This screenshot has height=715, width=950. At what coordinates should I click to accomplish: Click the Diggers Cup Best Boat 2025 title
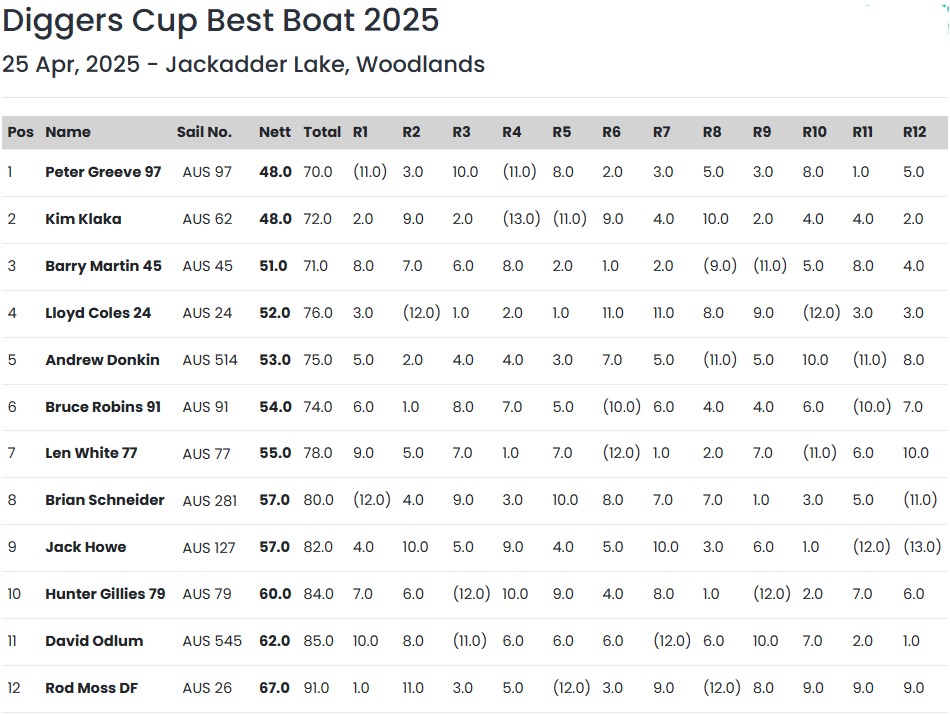(x=221, y=20)
